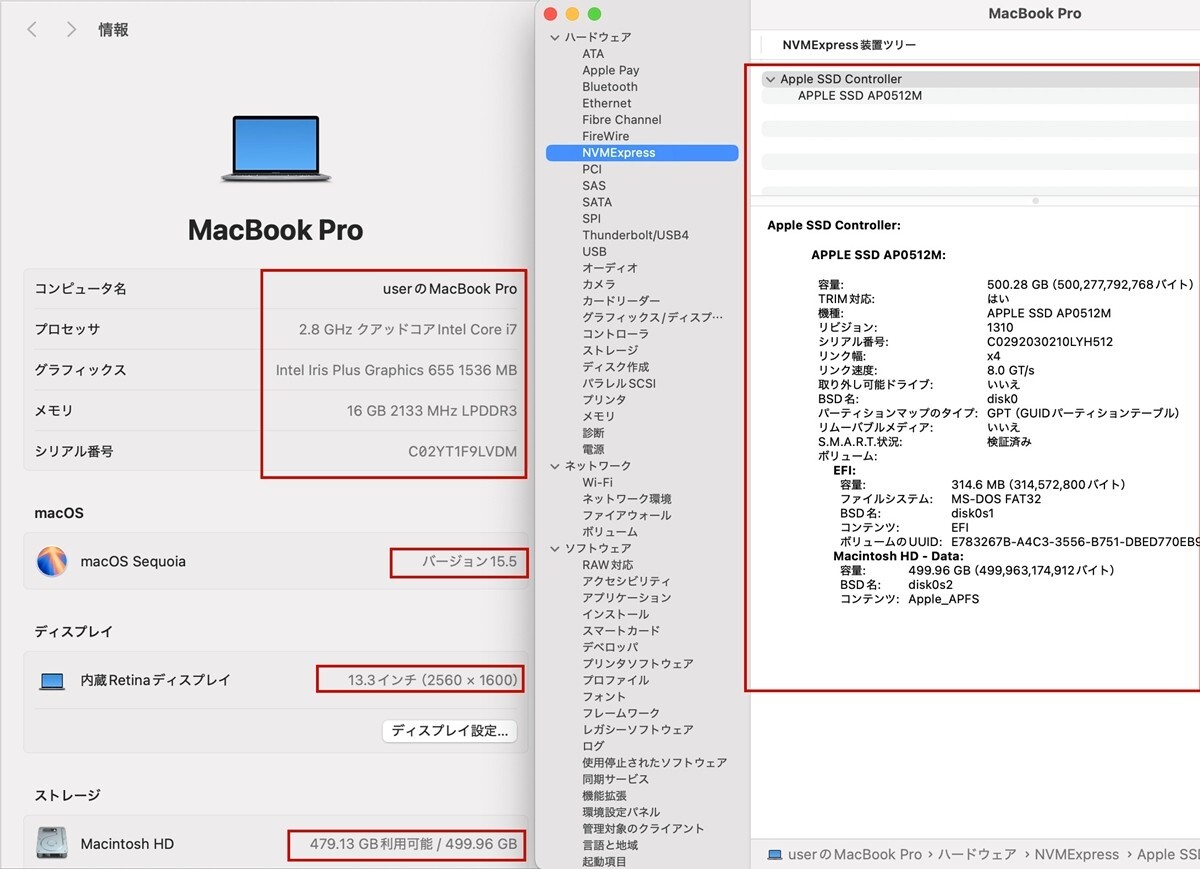Go back with the left chevron in 情報 window
1200x869 pixels.
[x=32, y=30]
